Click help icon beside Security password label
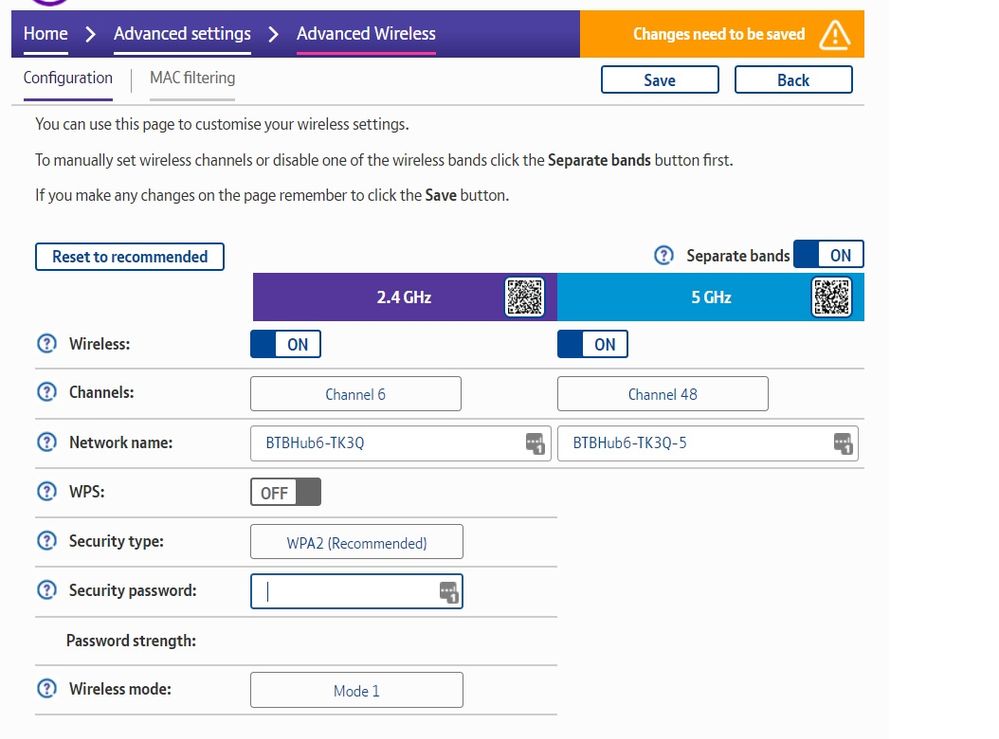999x739 pixels. [x=47, y=590]
